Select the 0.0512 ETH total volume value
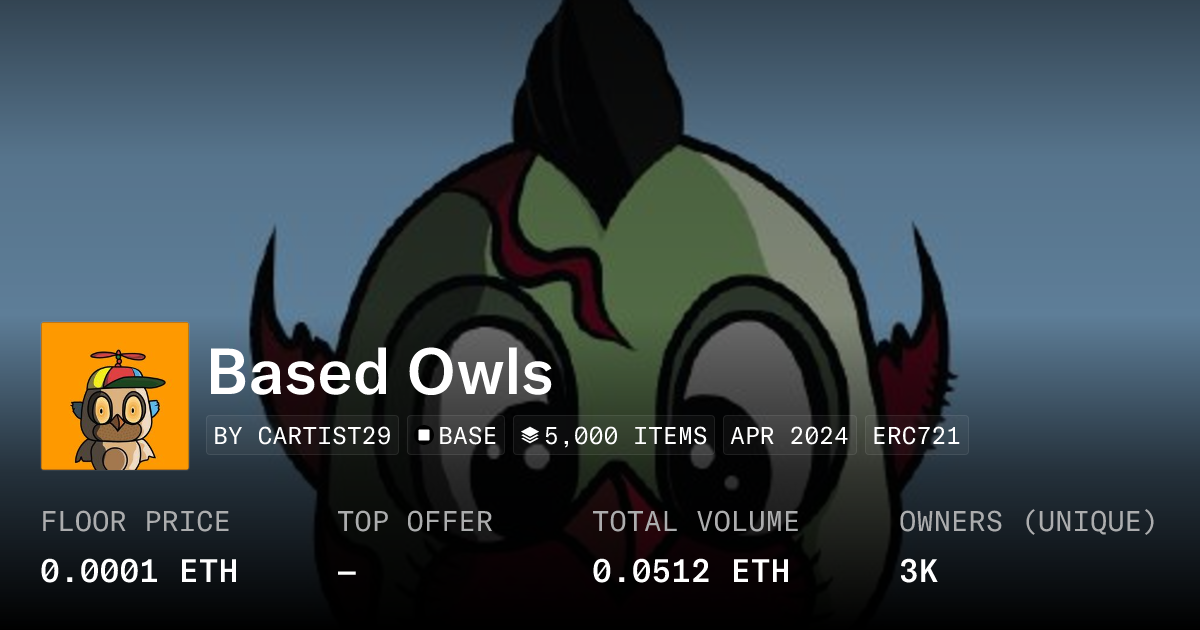Viewport: 1200px width, 630px height. (691, 571)
